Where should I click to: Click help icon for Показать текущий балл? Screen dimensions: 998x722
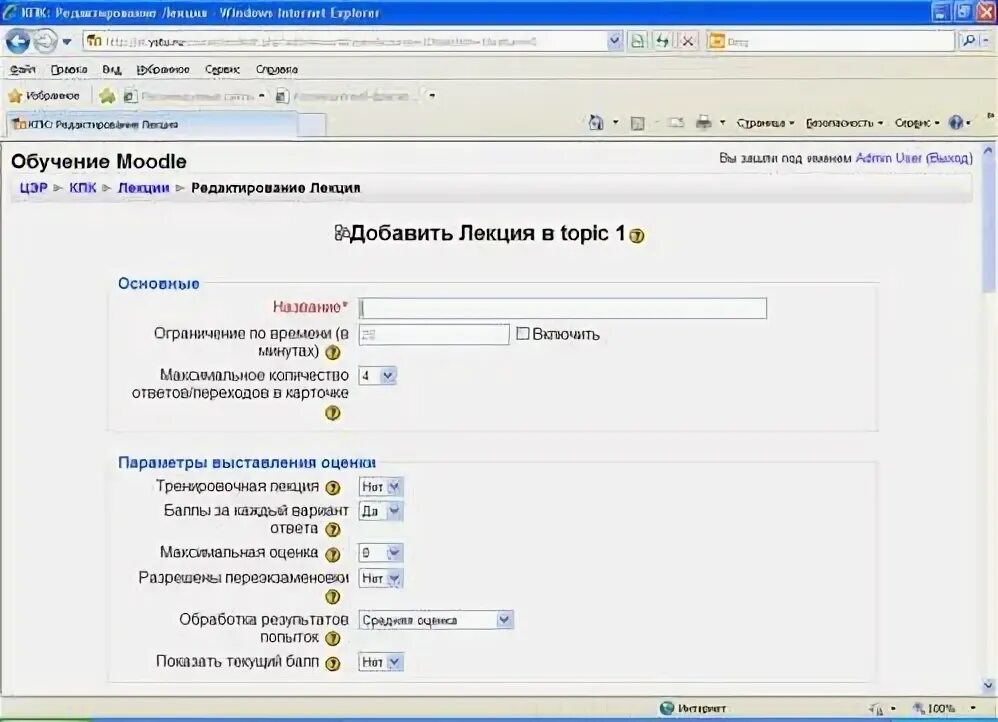(x=332, y=663)
